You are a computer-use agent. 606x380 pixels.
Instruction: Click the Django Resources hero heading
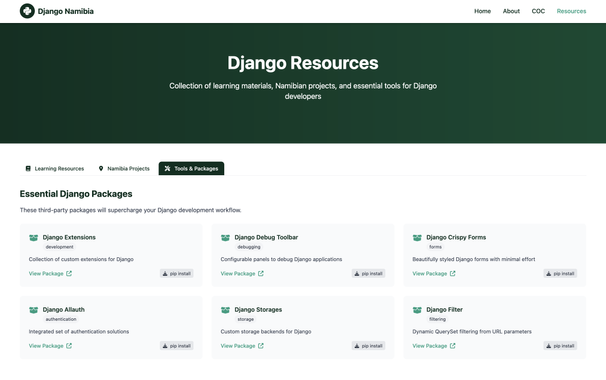[x=303, y=63]
